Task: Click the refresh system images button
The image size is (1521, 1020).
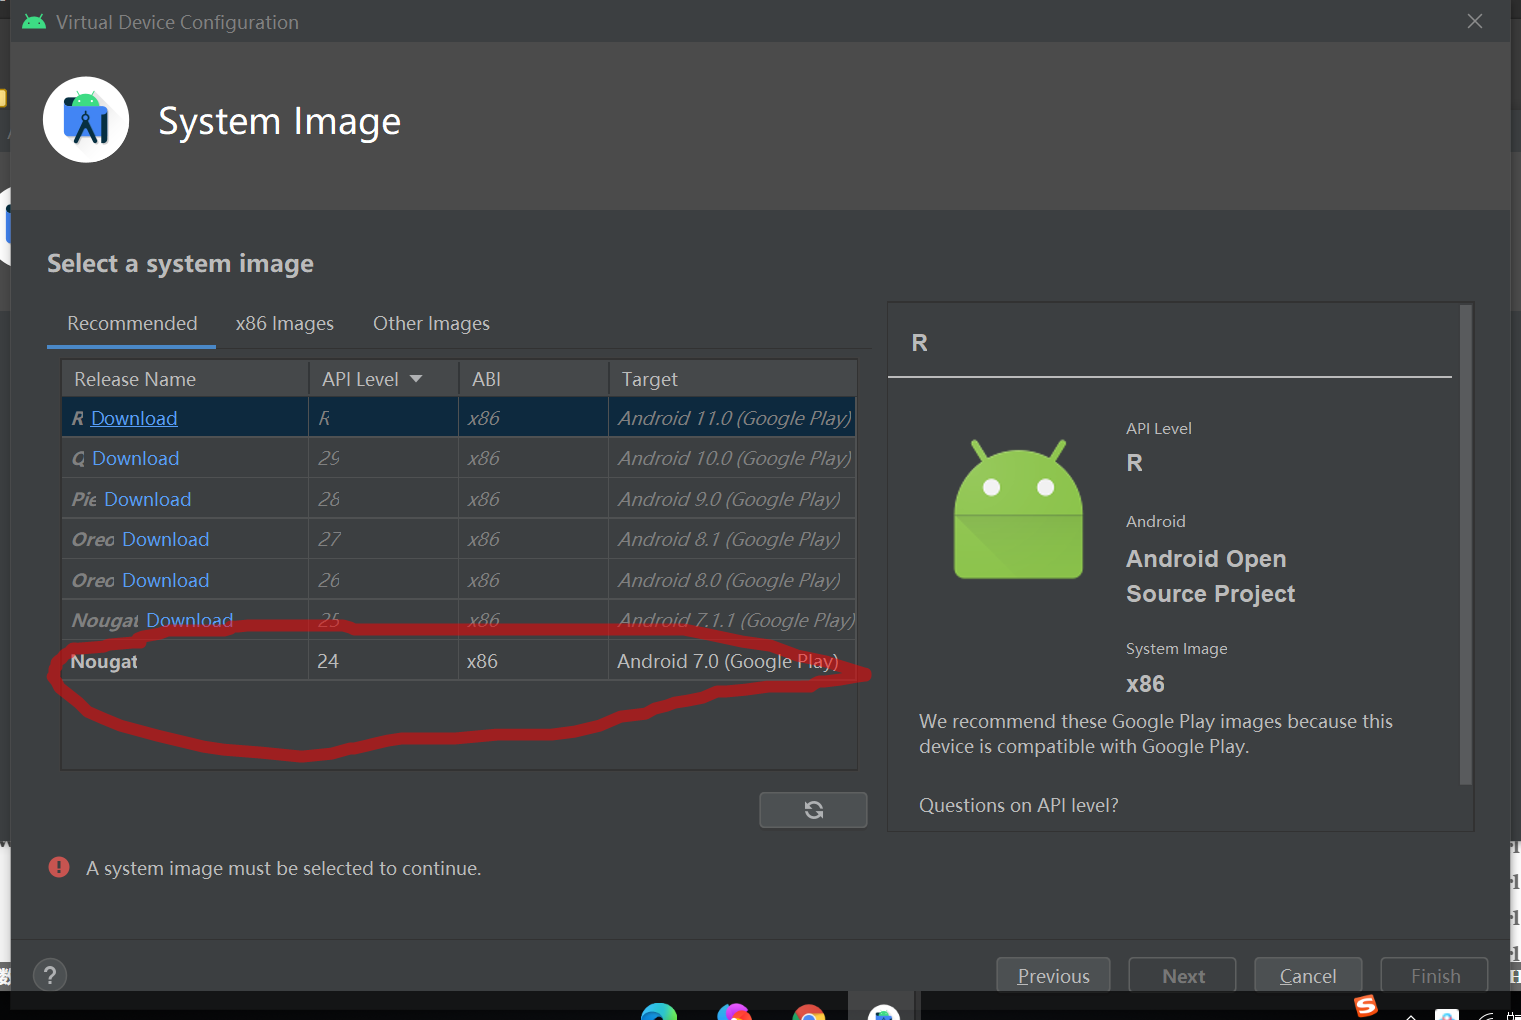Action: point(813,810)
